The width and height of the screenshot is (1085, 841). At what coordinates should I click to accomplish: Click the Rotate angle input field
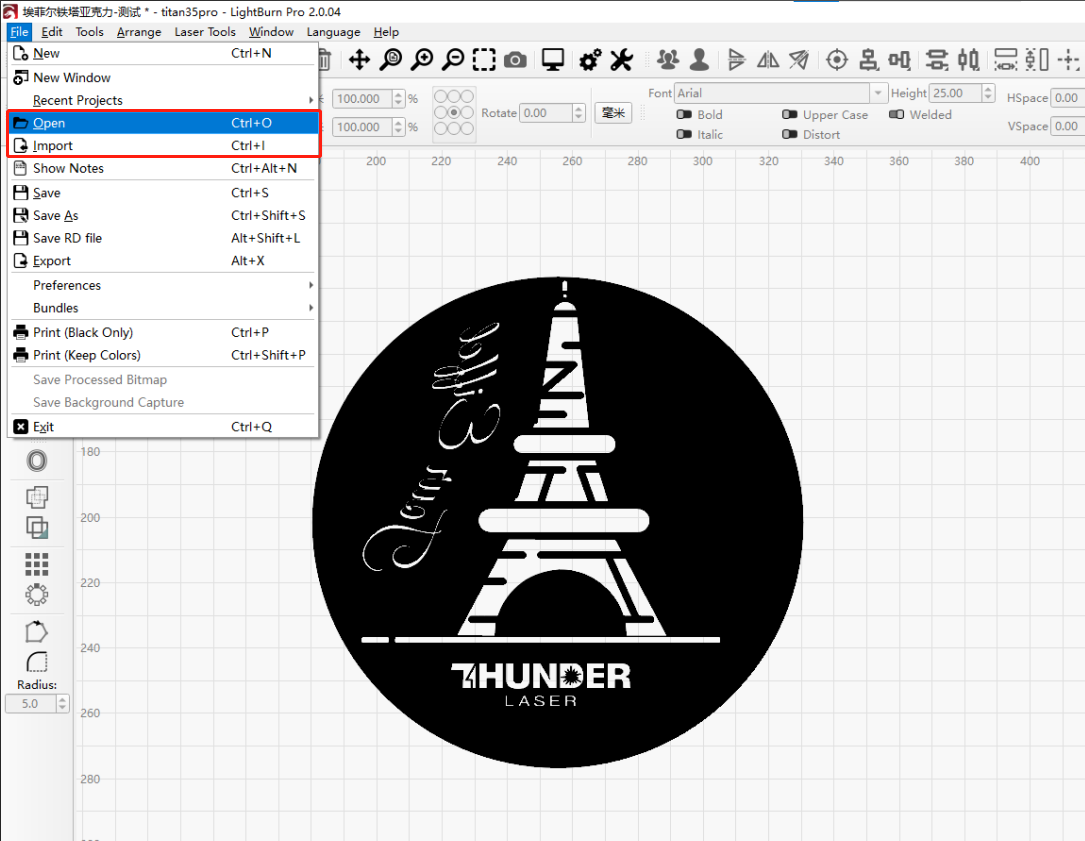[547, 113]
